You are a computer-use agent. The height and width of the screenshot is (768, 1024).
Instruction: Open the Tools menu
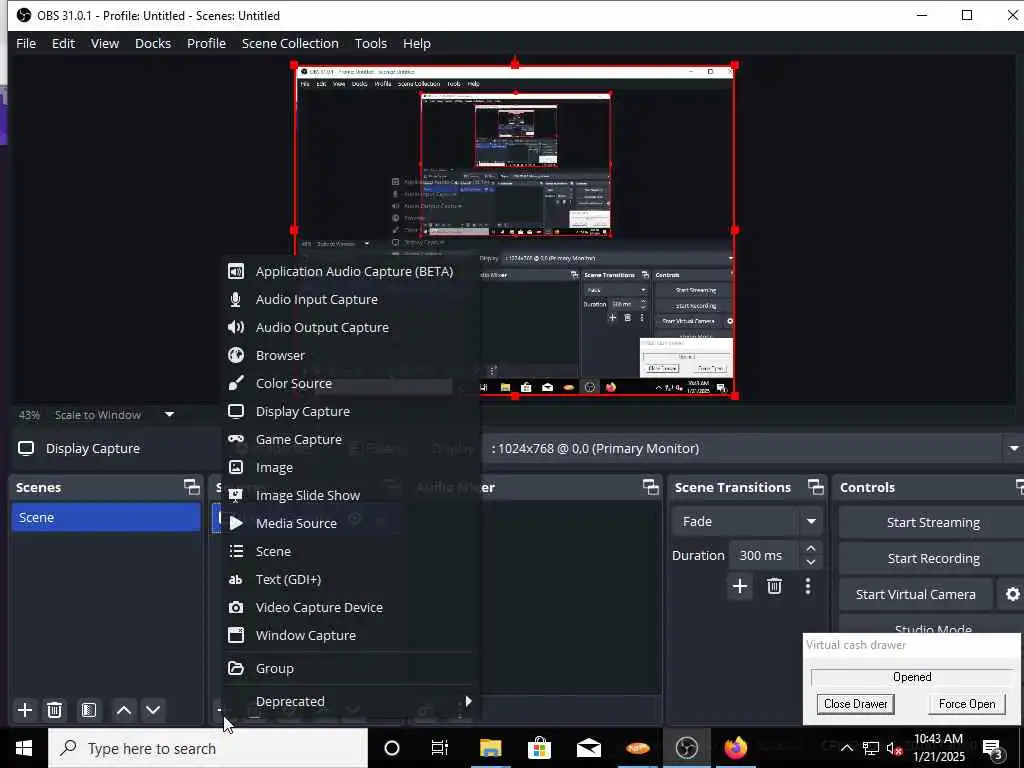coord(371,44)
